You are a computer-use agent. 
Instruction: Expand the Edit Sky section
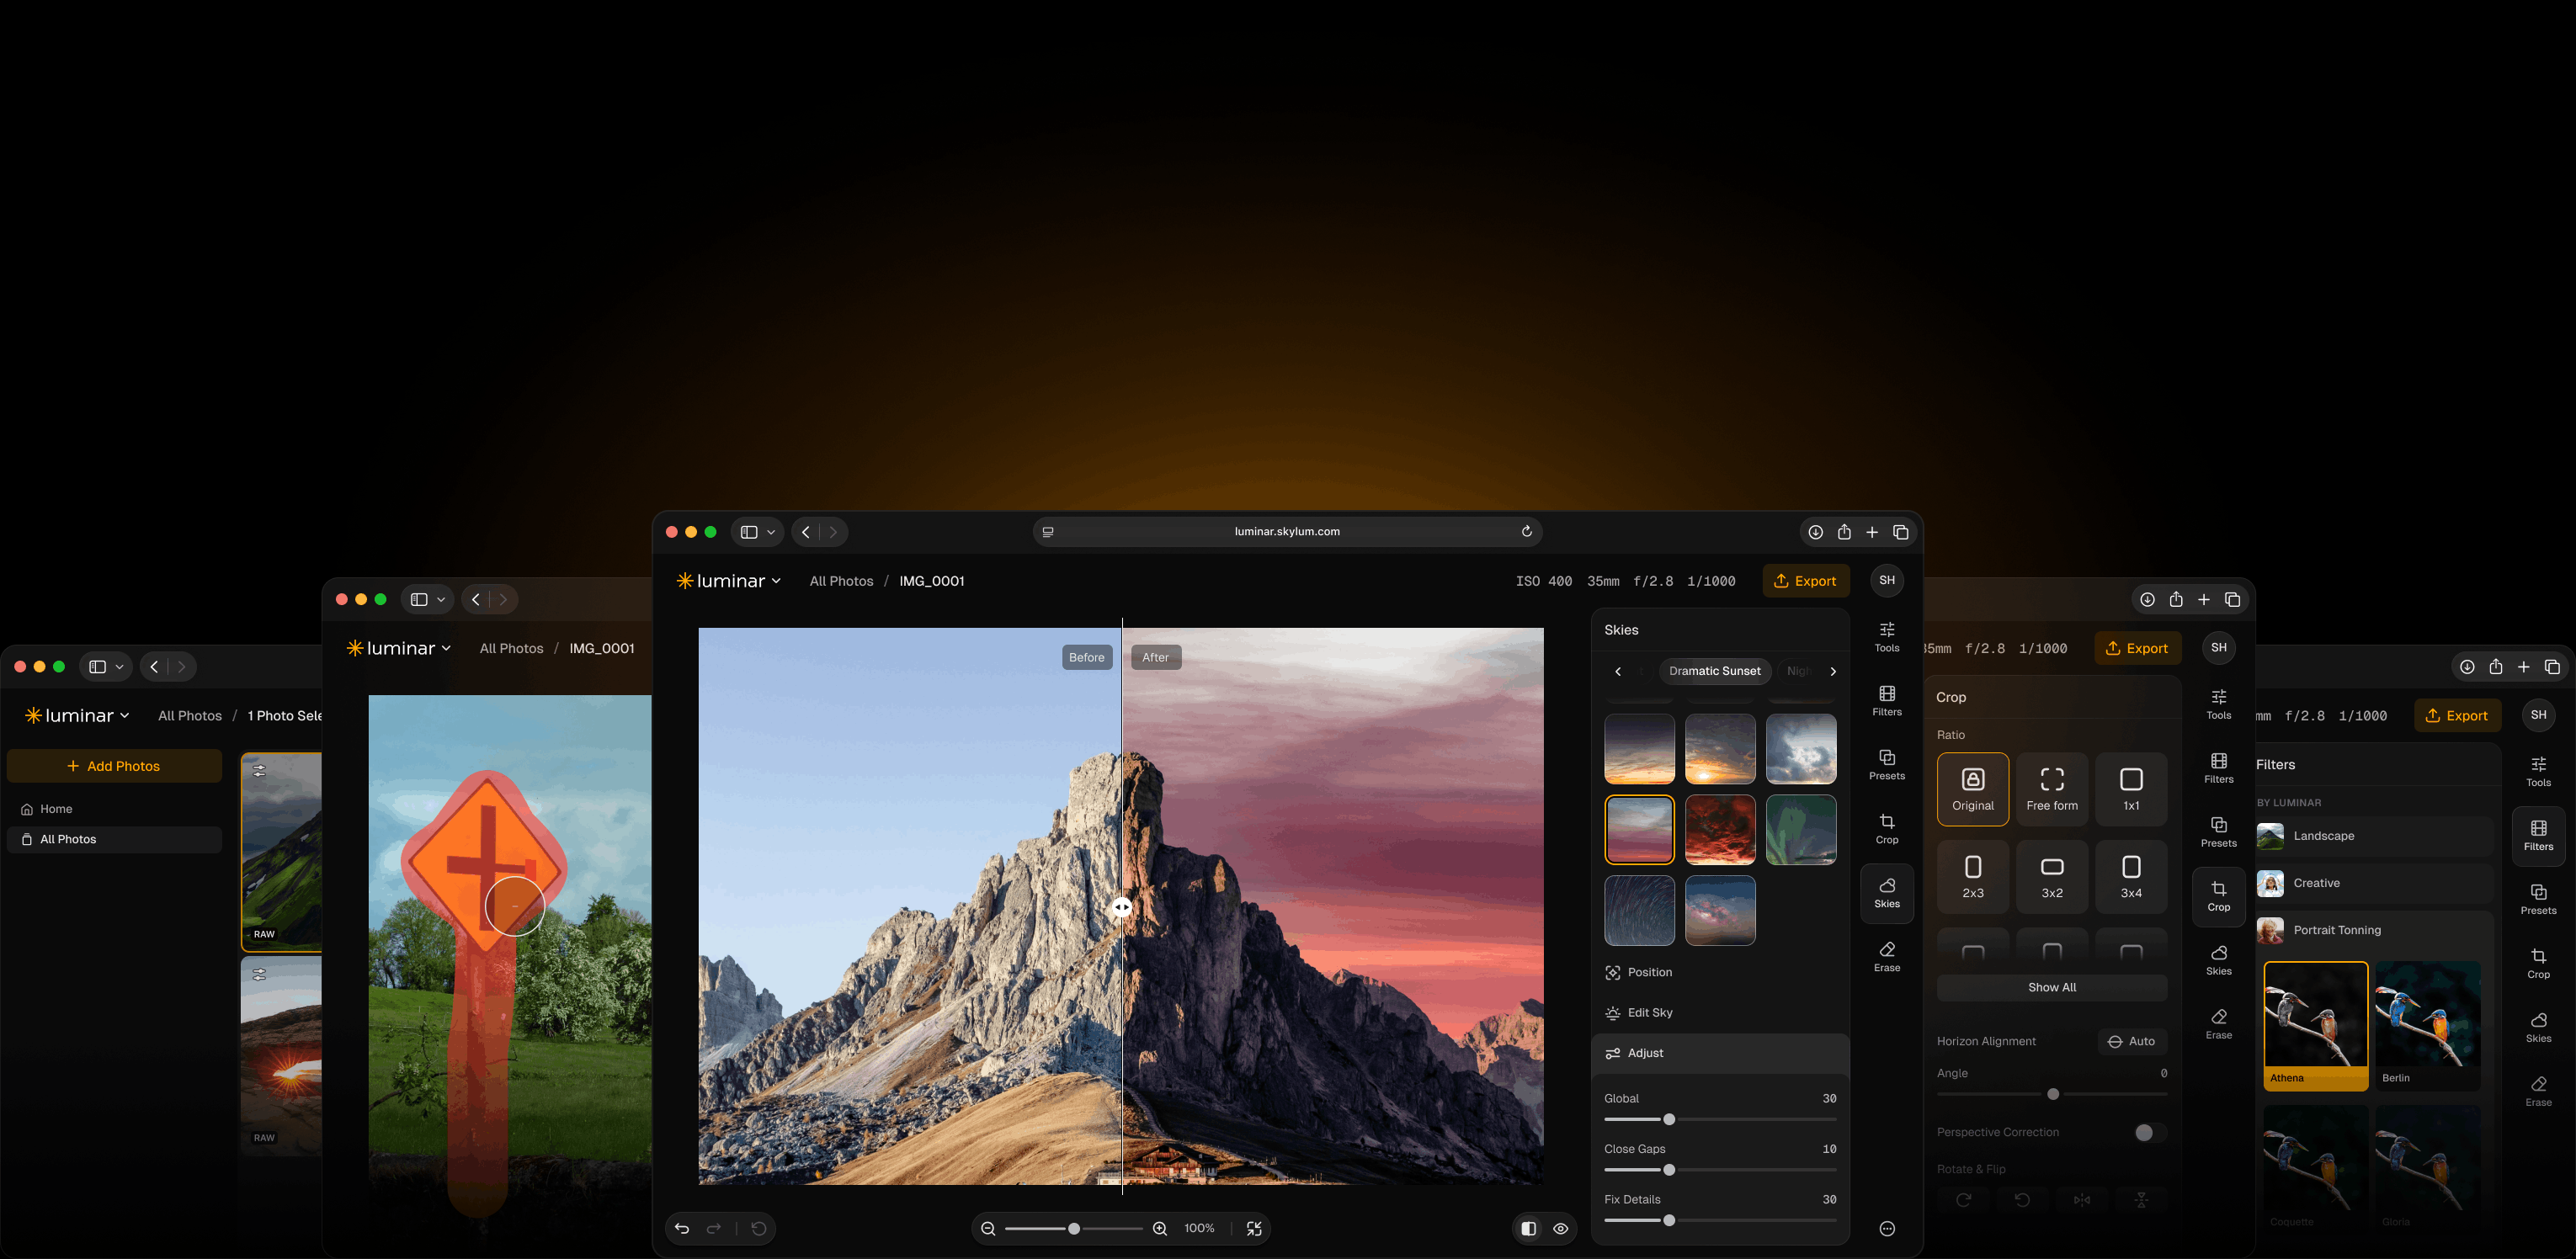tap(1719, 1012)
